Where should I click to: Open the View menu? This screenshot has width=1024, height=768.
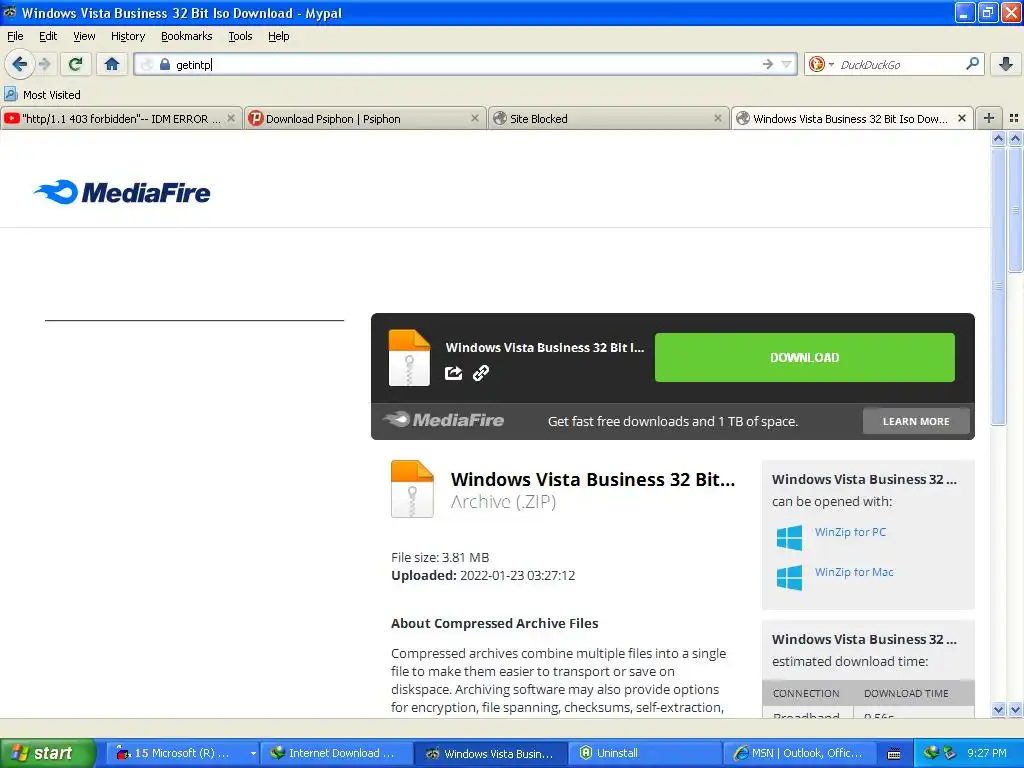tap(84, 36)
